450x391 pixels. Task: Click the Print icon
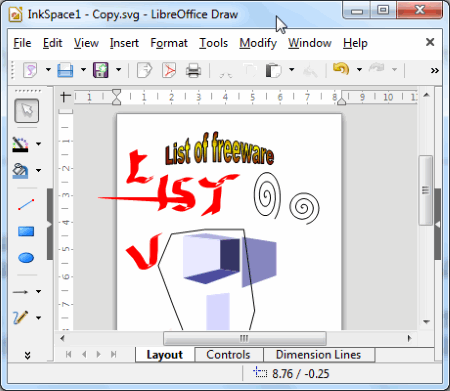pyautogui.click(x=193, y=70)
